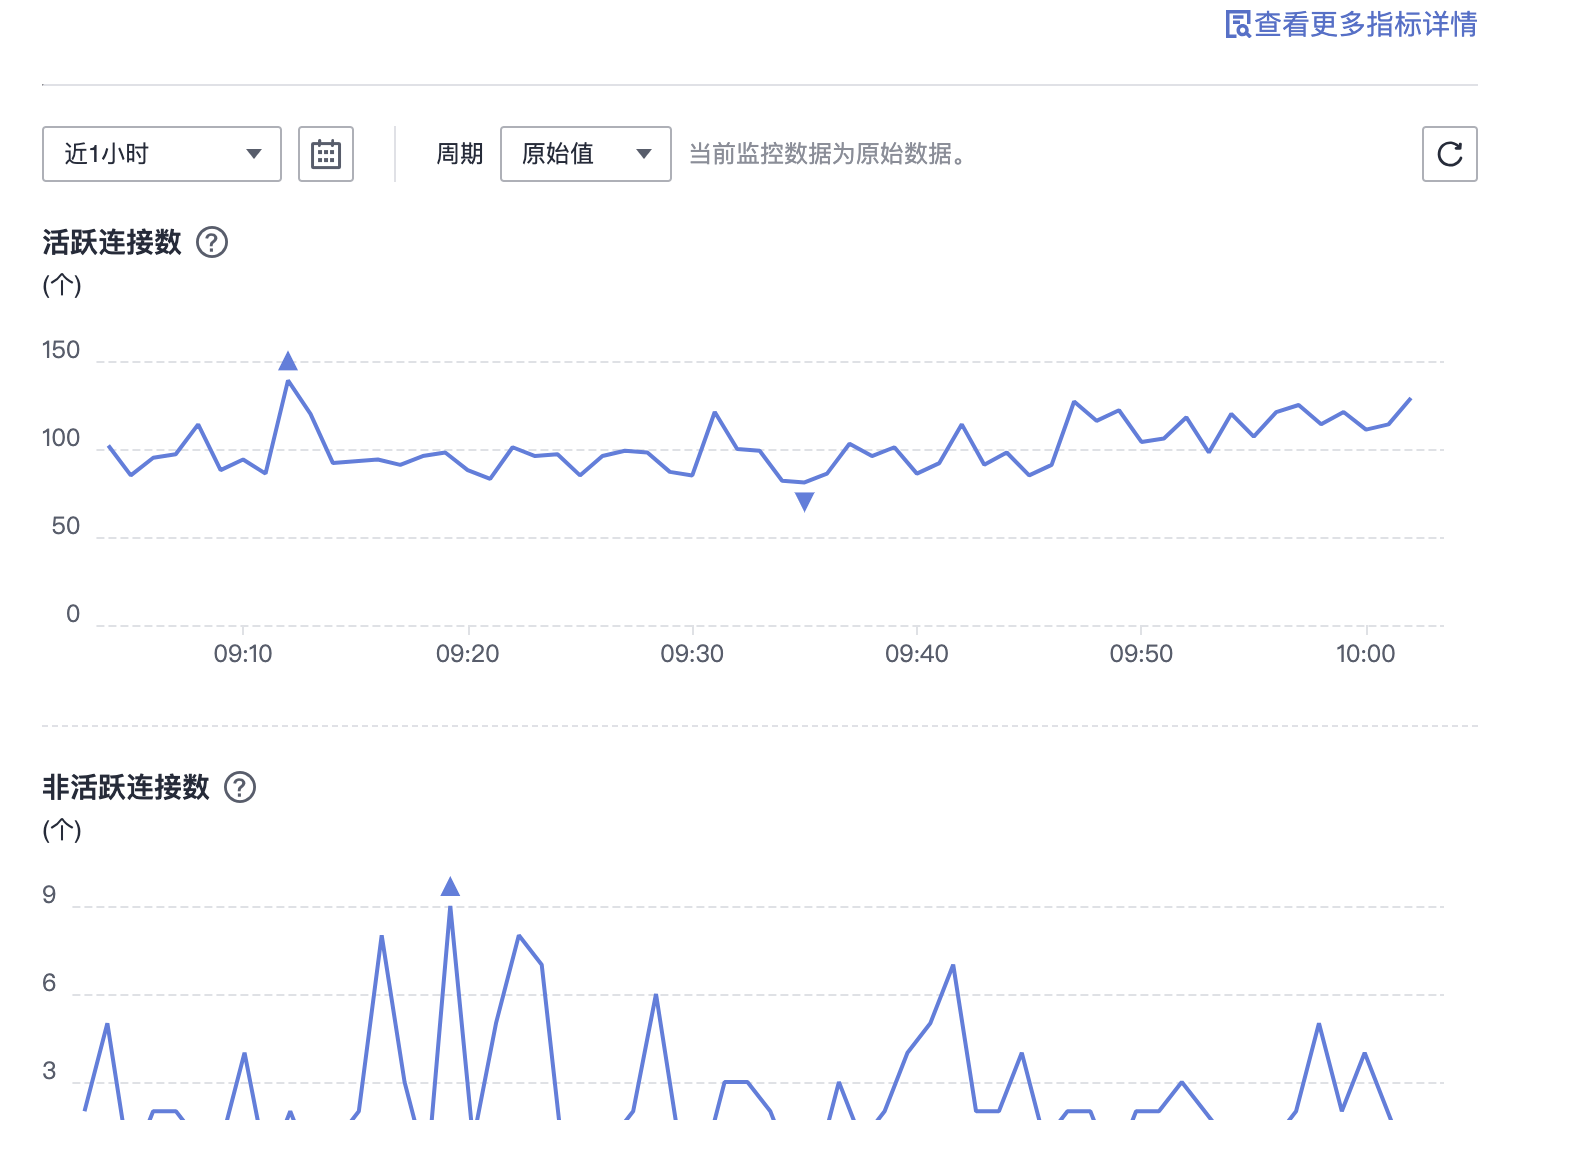Click the 10:00 axis label
The image size is (1572, 1156).
1366,654
